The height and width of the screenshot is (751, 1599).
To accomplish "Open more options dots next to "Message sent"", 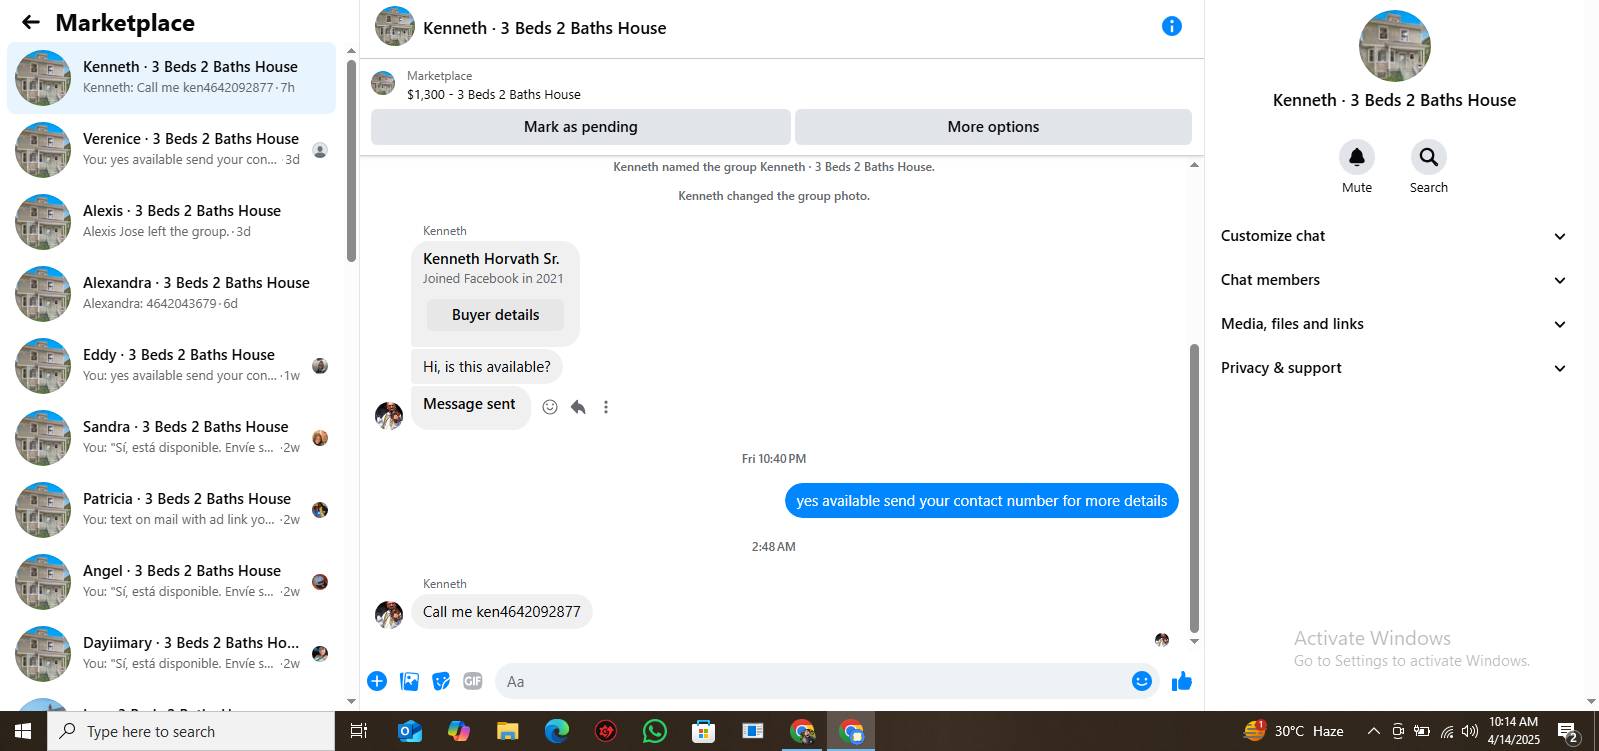I will pyautogui.click(x=606, y=407).
